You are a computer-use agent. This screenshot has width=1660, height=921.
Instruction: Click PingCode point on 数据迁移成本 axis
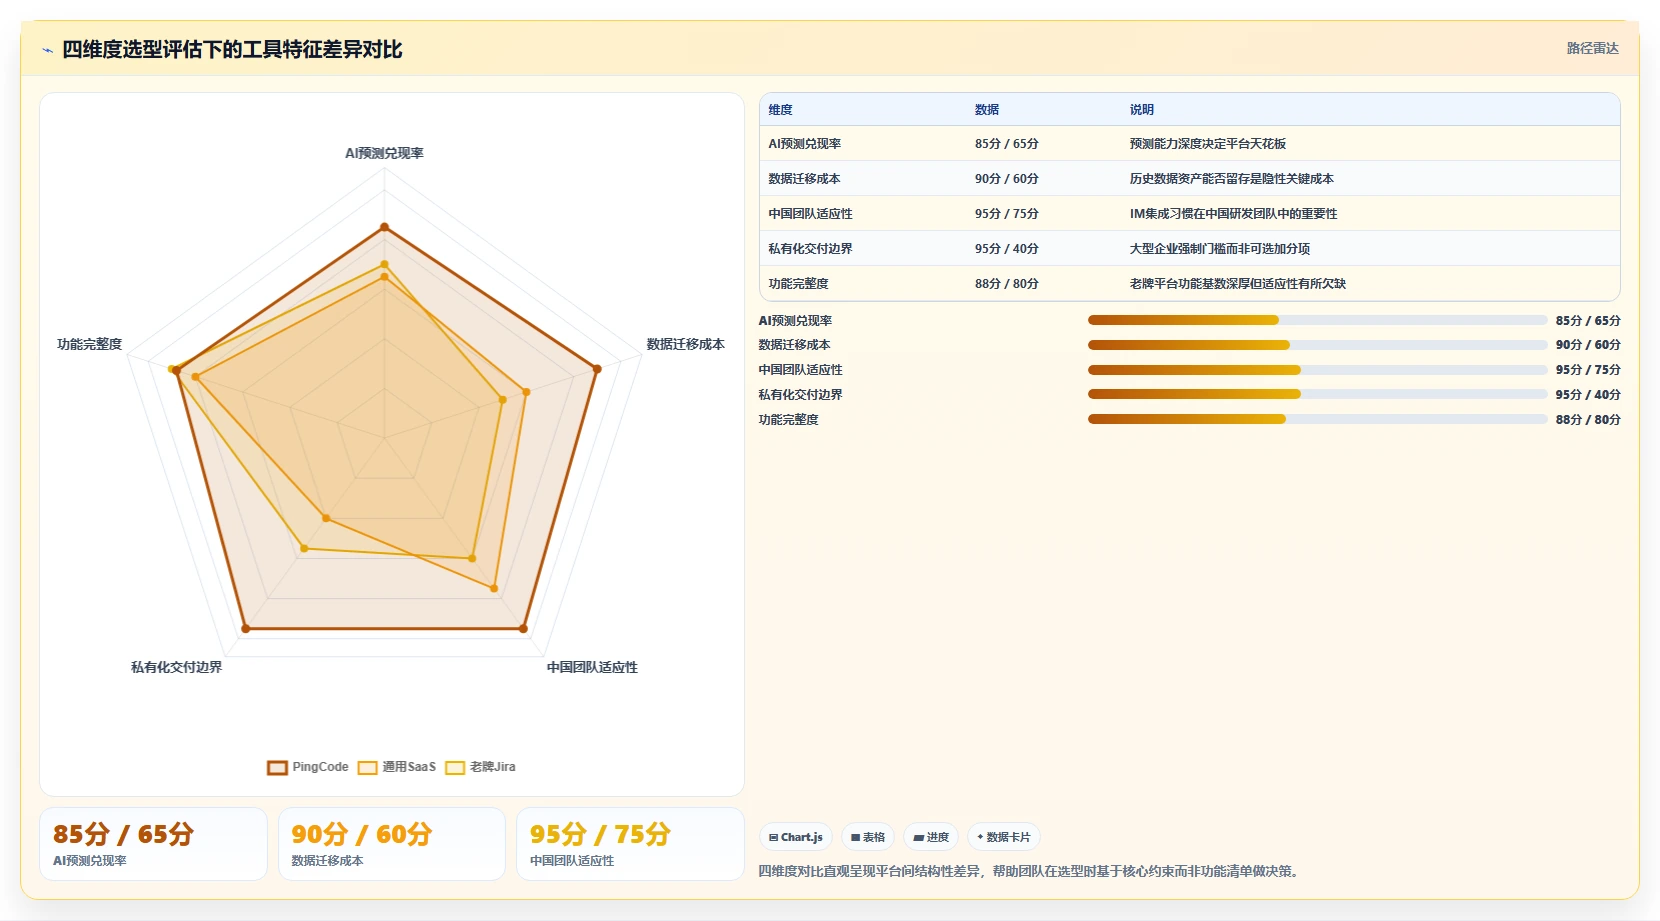[597, 369]
